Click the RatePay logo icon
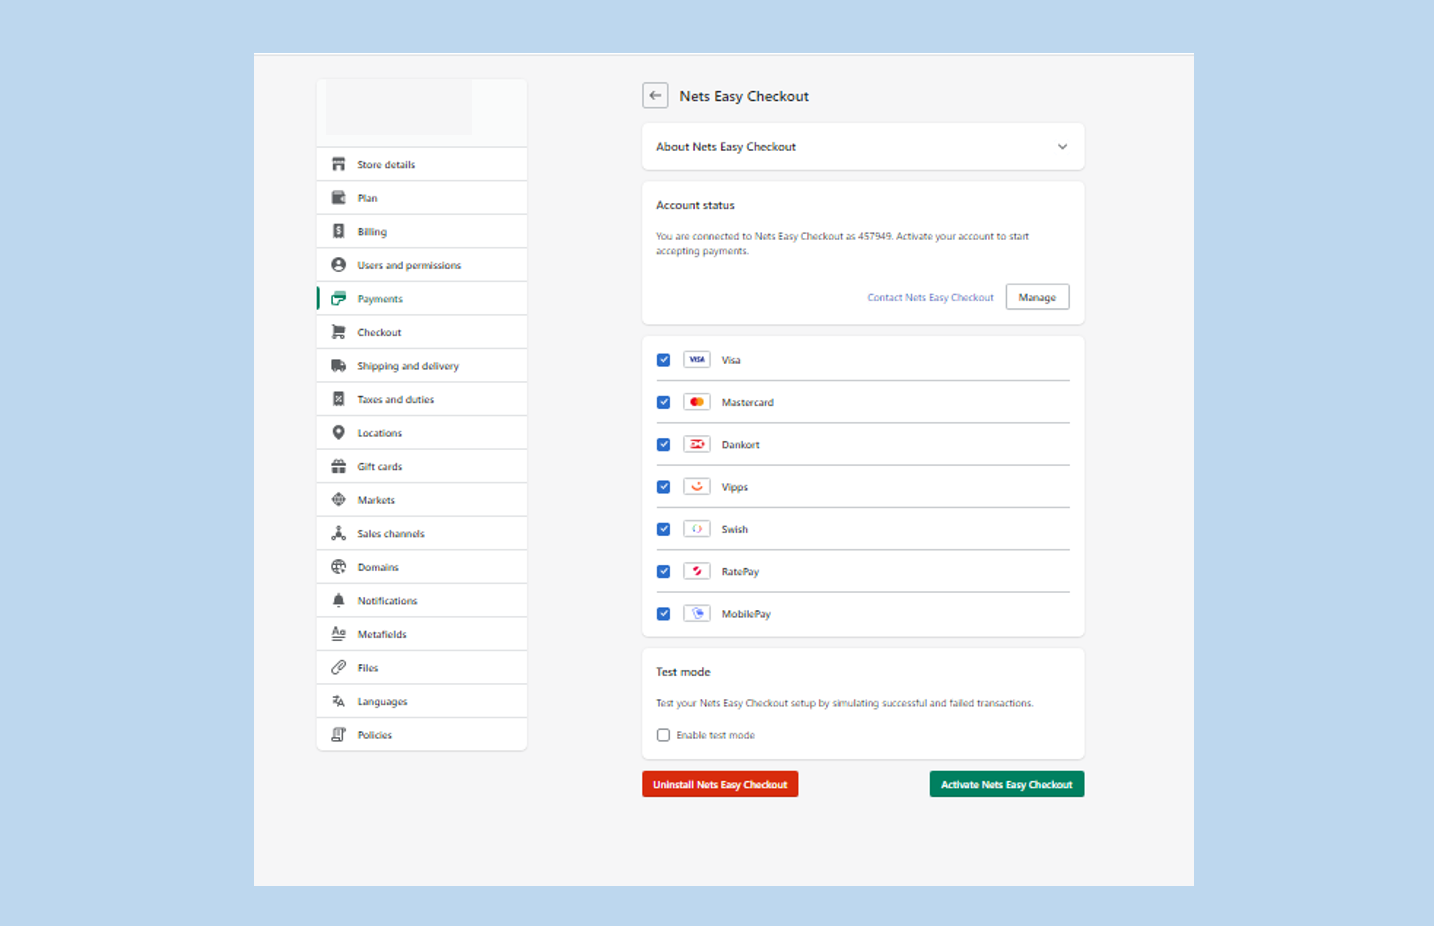 coord(697,571)
